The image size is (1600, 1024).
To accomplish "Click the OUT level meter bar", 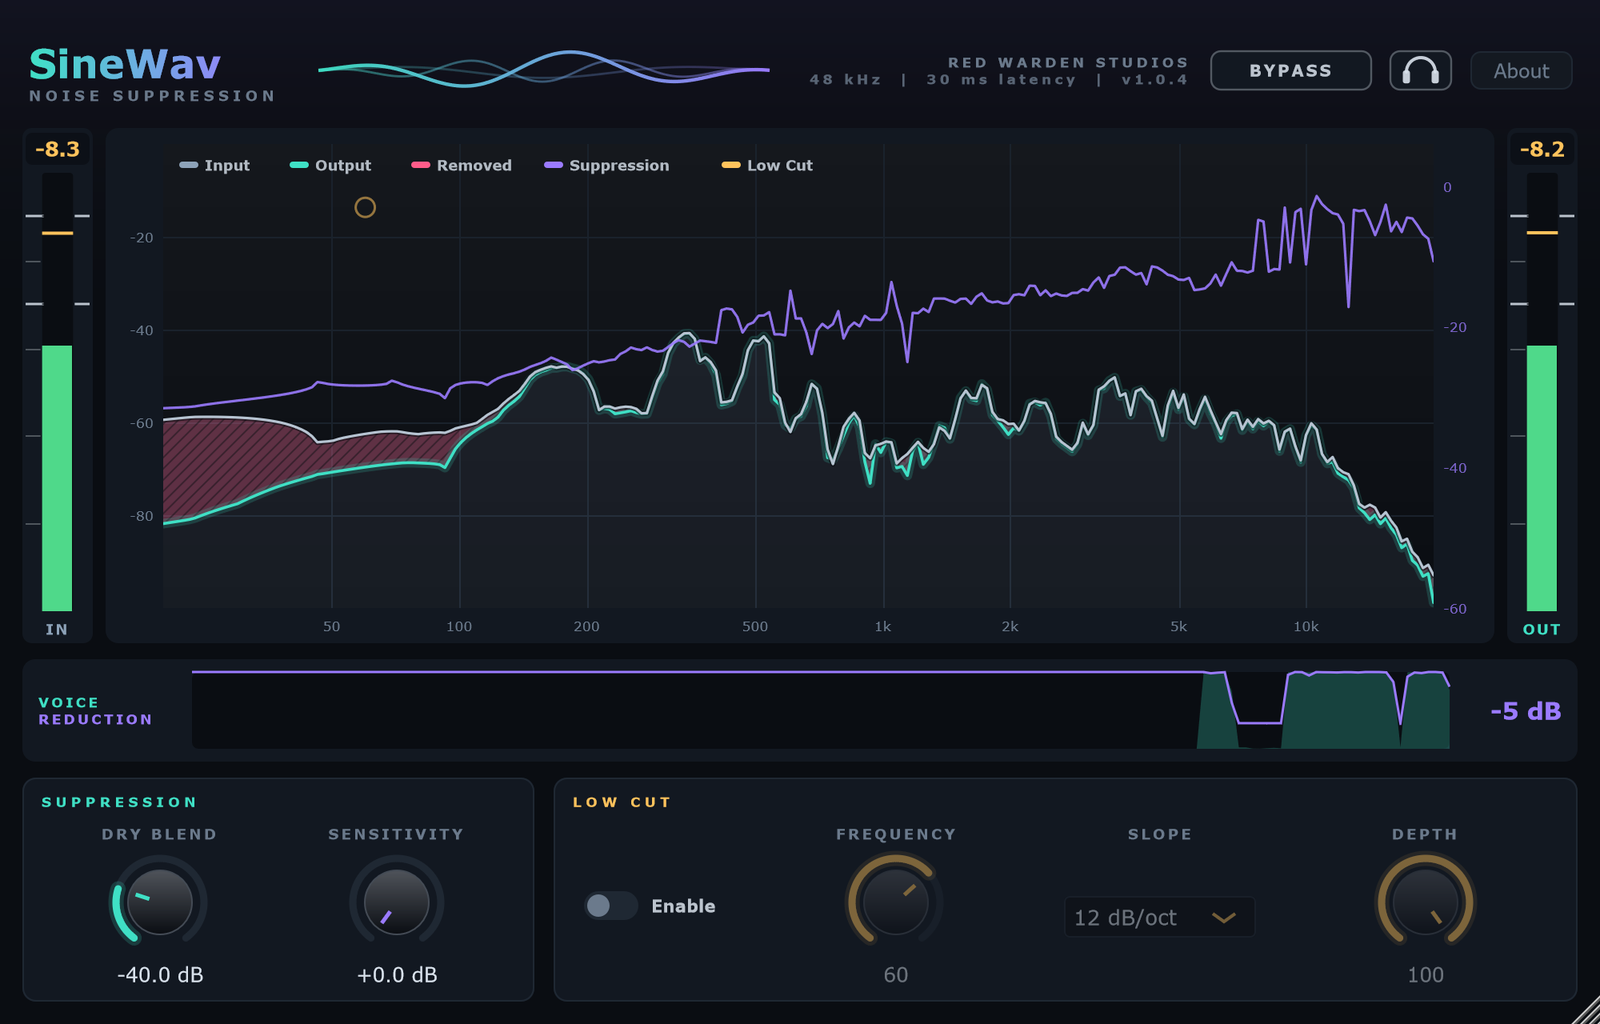I will click(1542, 392).
